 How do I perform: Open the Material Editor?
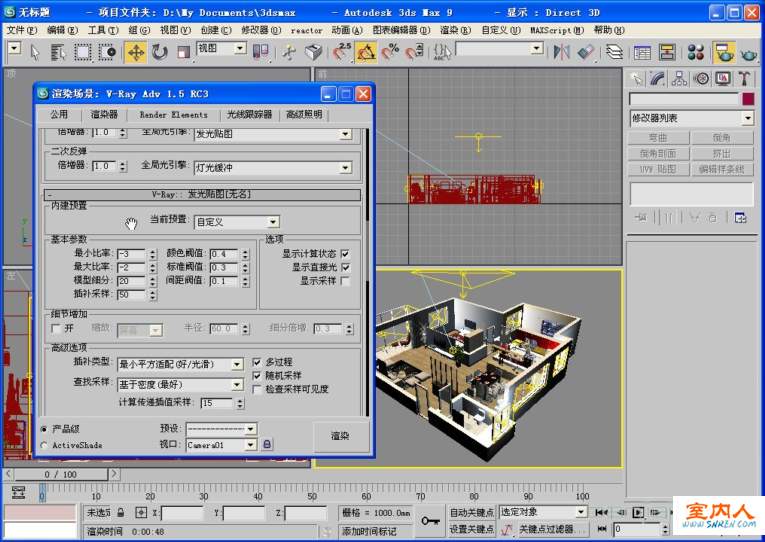coord(696,52)
